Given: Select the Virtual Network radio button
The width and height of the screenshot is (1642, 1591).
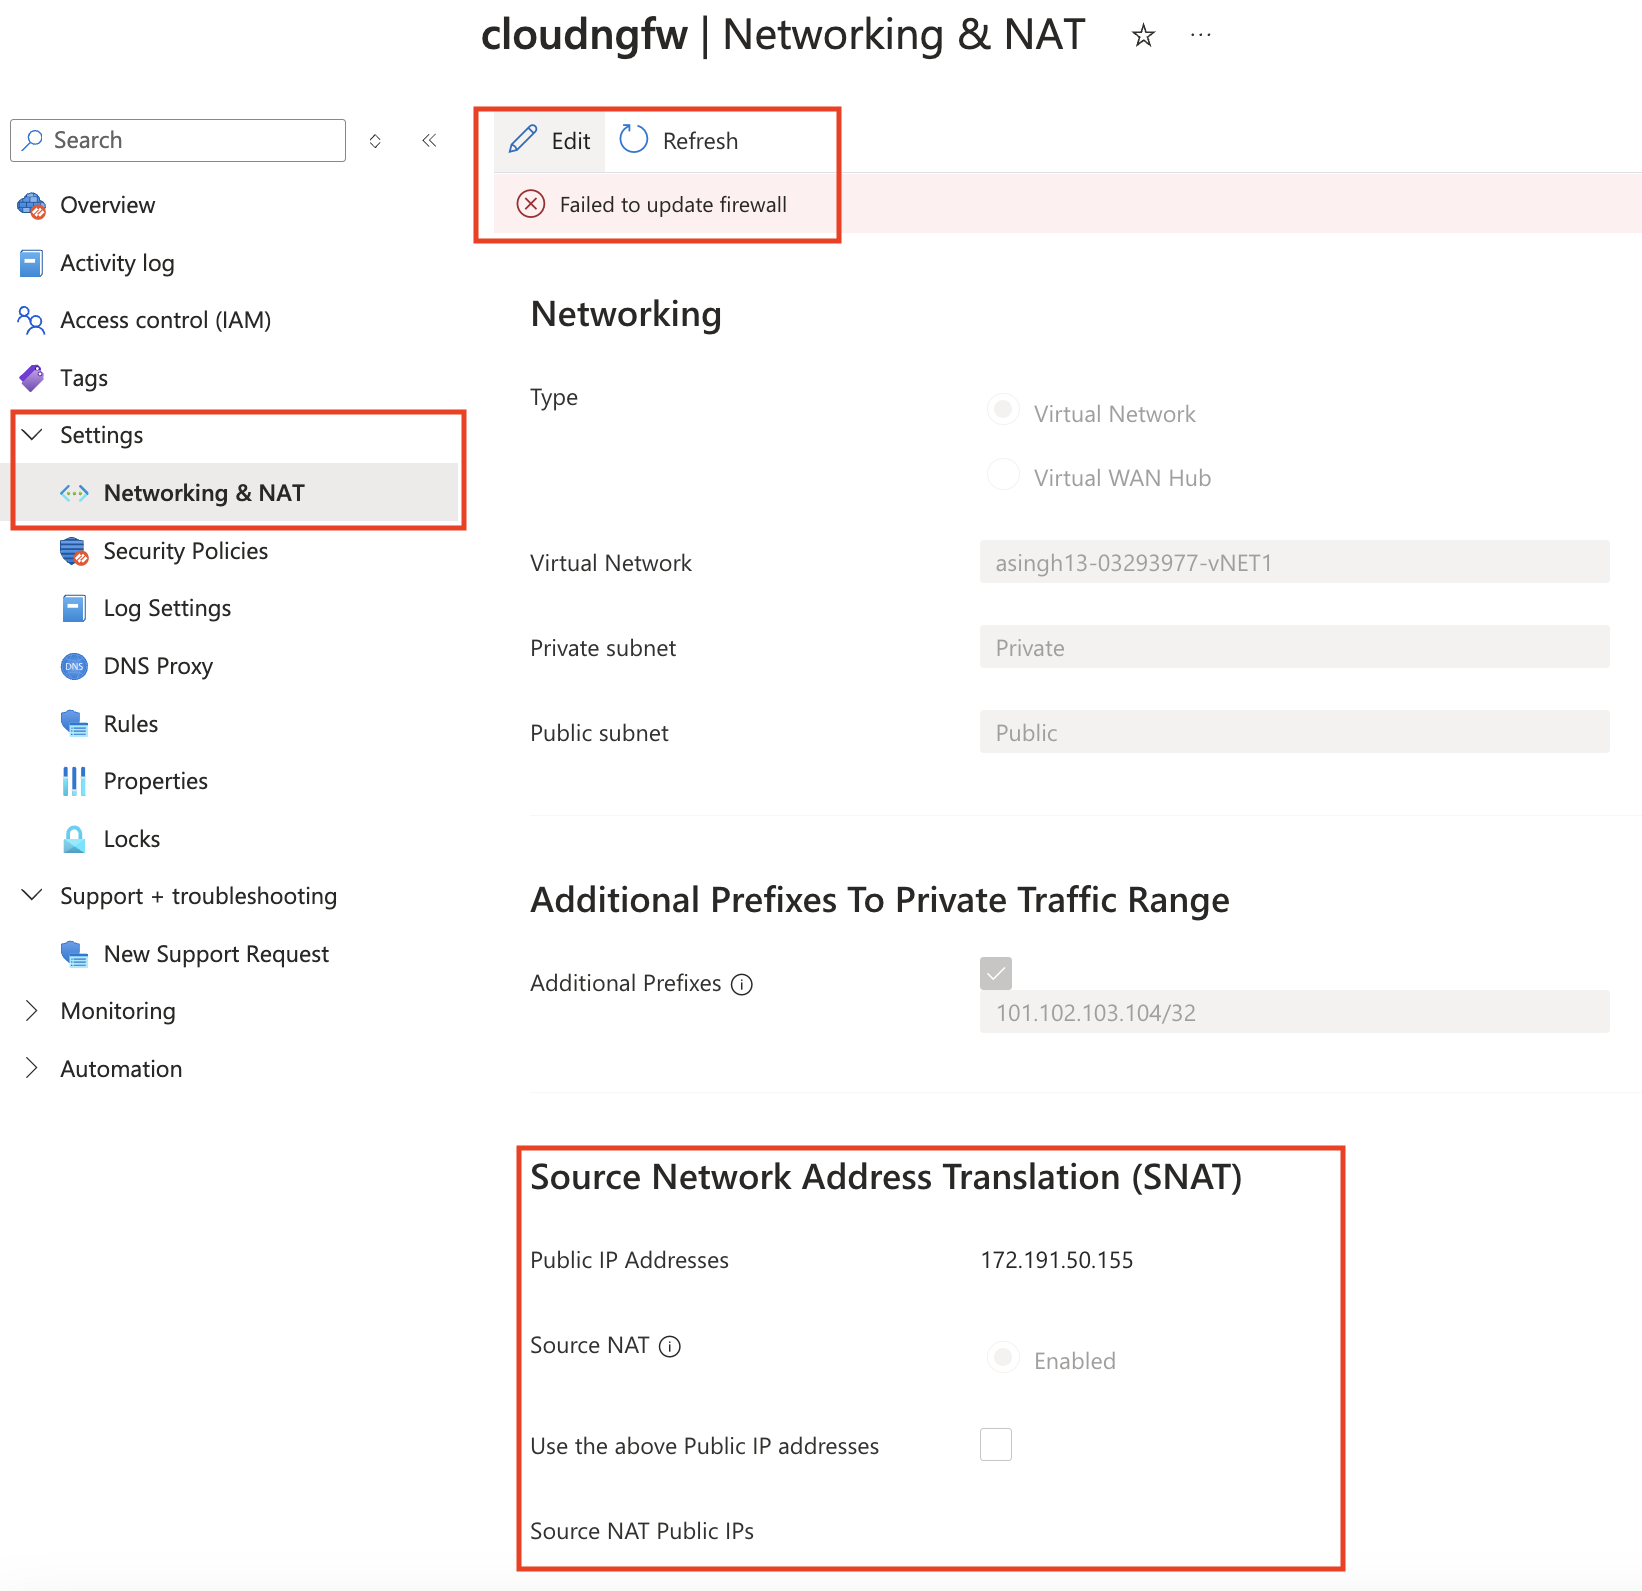Looking at the screenshot, I should pos(1002,409).
